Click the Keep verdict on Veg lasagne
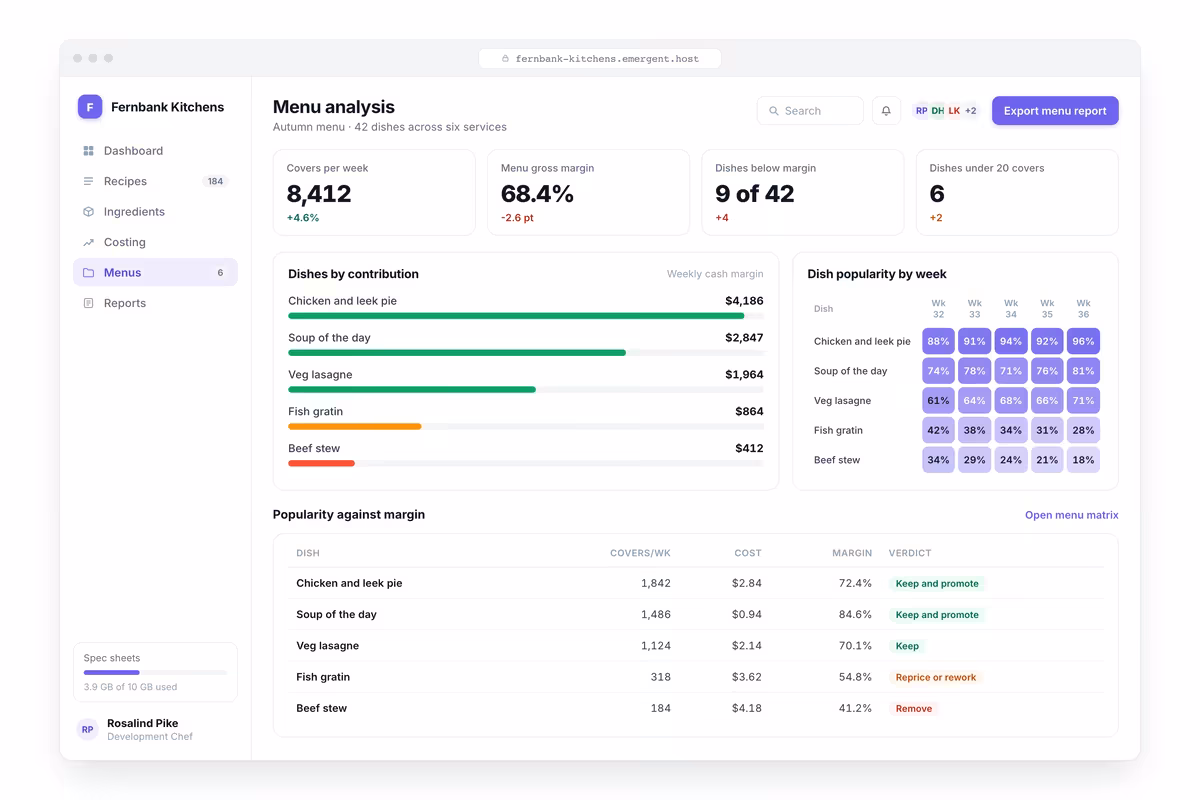 coord(907,646)
